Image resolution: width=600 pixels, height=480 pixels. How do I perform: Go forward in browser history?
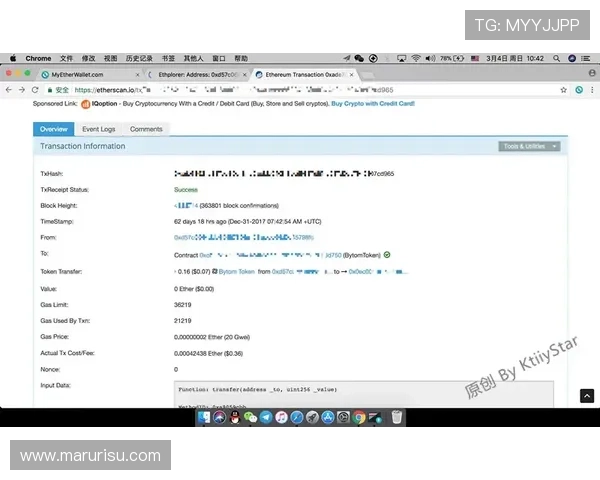[x=22, y=90]
